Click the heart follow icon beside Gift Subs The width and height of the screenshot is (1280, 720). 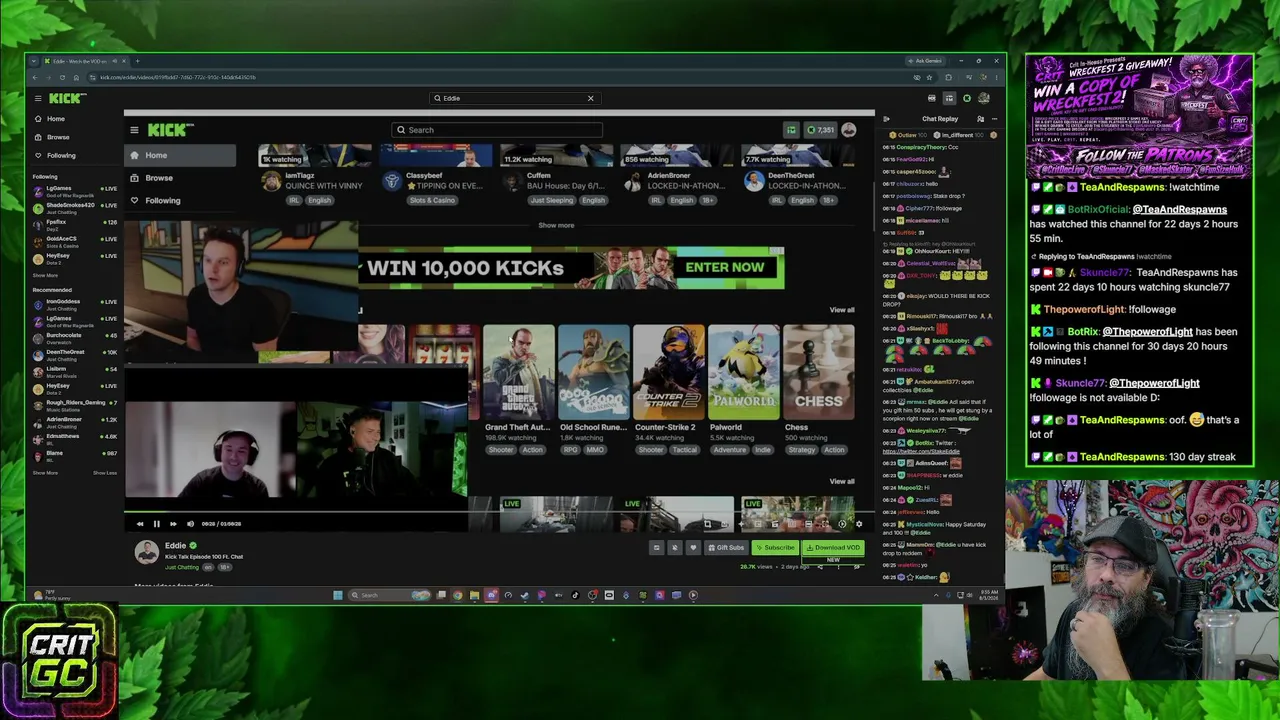692,548
